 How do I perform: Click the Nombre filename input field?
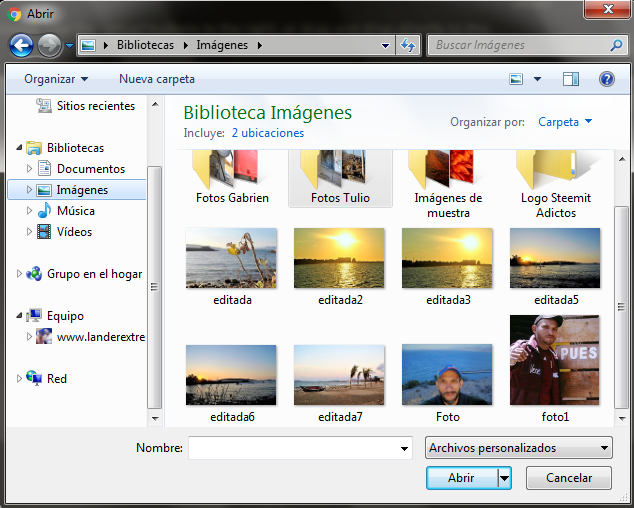coord(300,448)
